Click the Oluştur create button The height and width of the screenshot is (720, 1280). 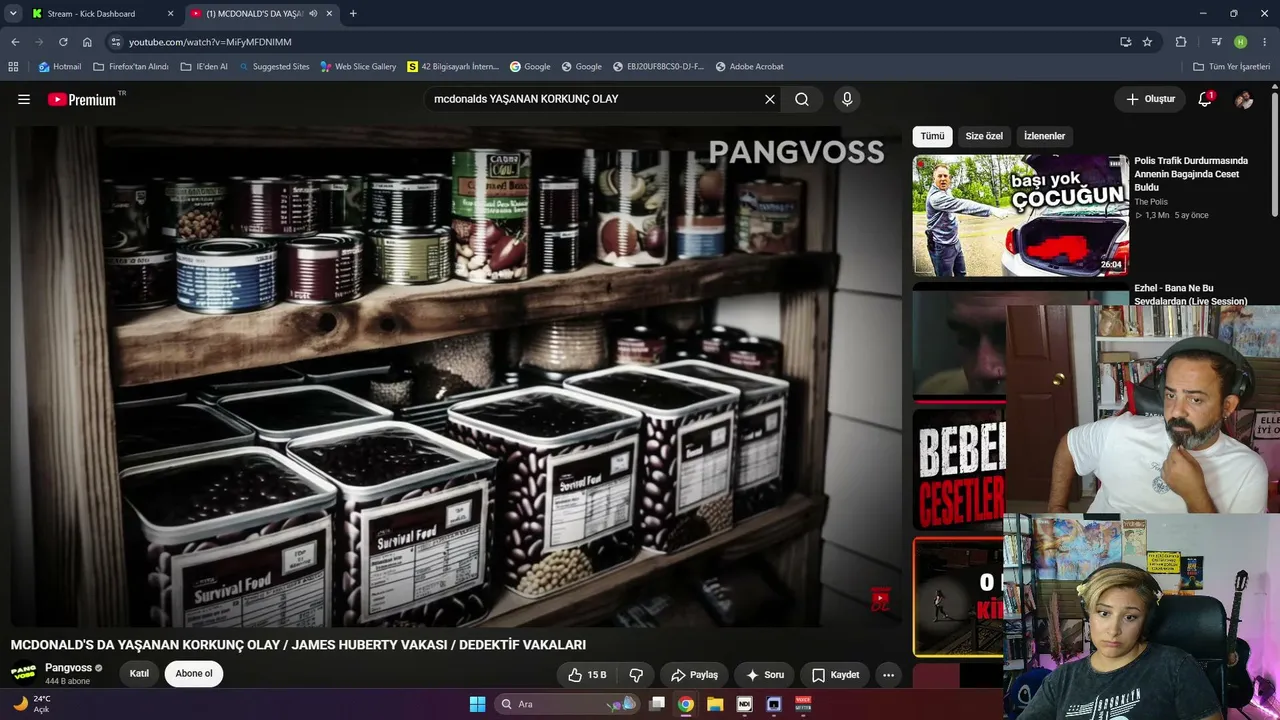(1150, 99)
